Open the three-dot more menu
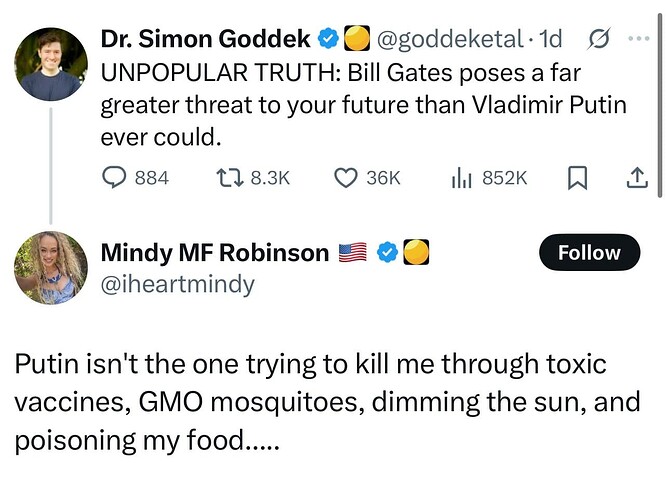 (x=639, y=38)
